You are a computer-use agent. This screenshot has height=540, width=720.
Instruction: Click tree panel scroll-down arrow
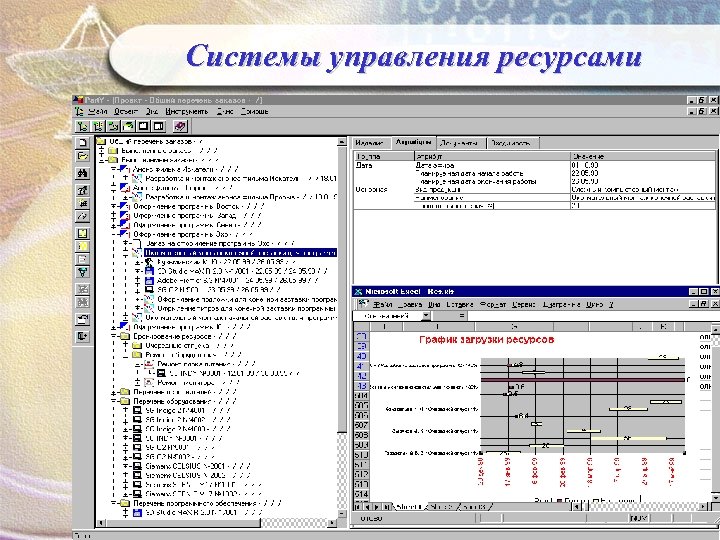coord(342,513)
